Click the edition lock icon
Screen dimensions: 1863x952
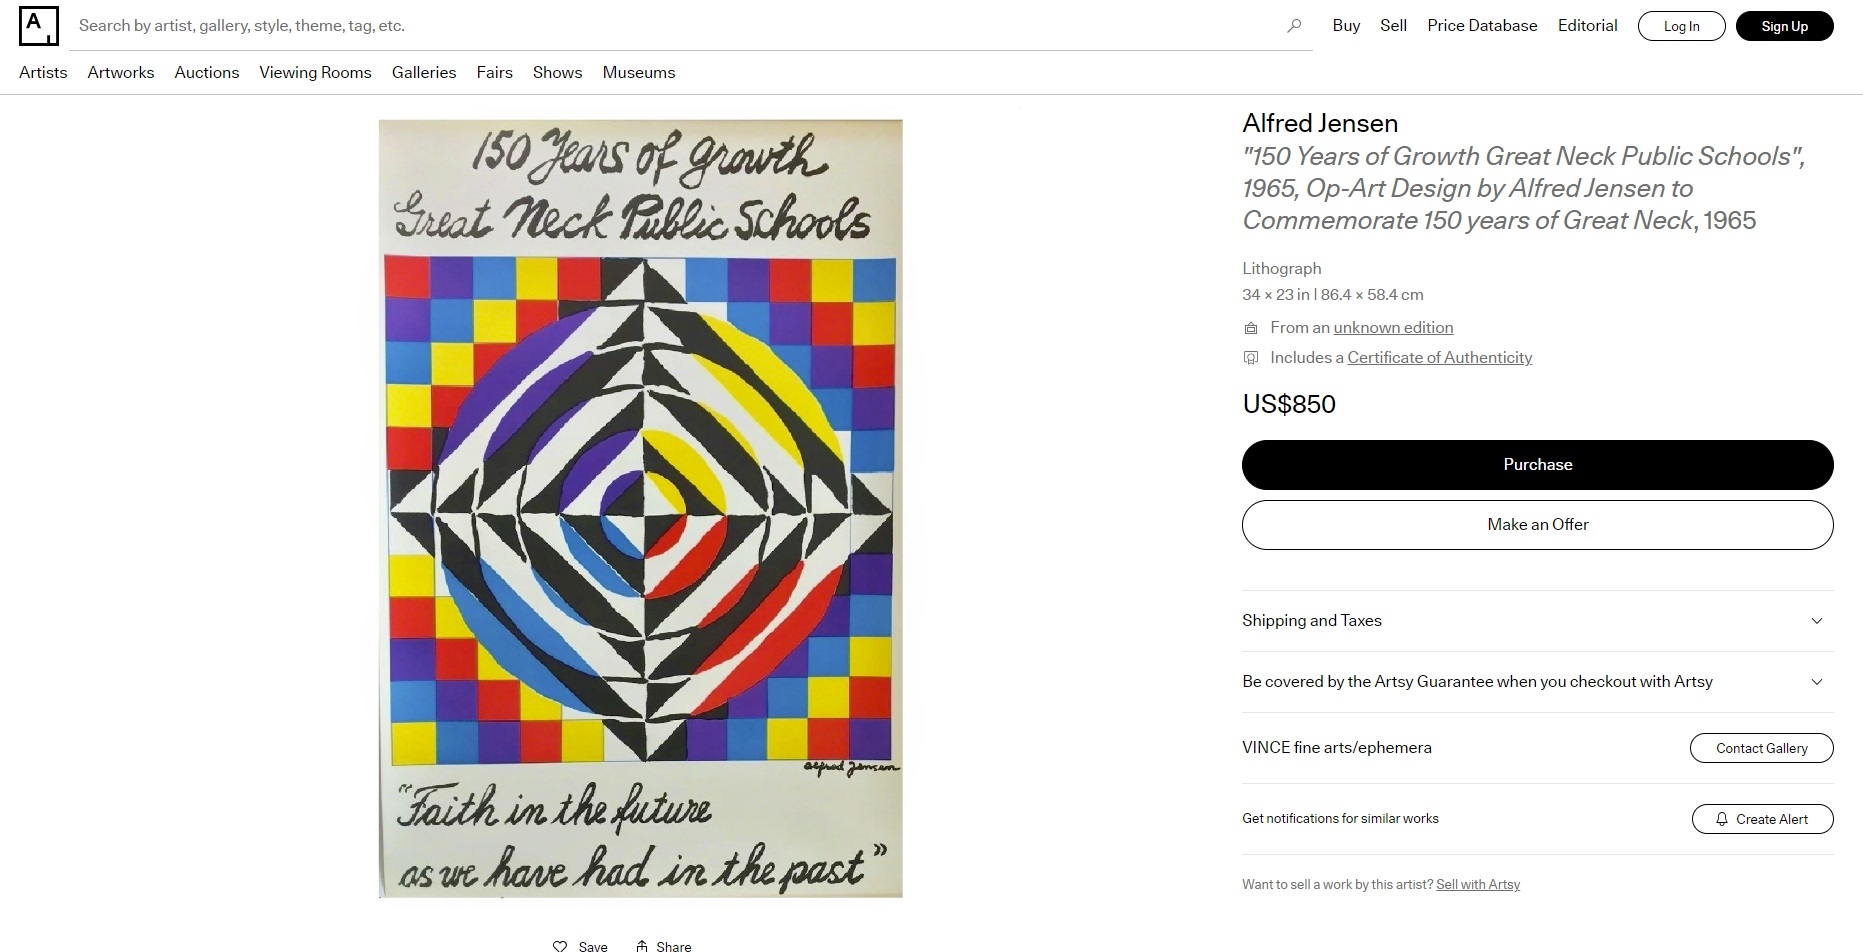pos(1250,328)
